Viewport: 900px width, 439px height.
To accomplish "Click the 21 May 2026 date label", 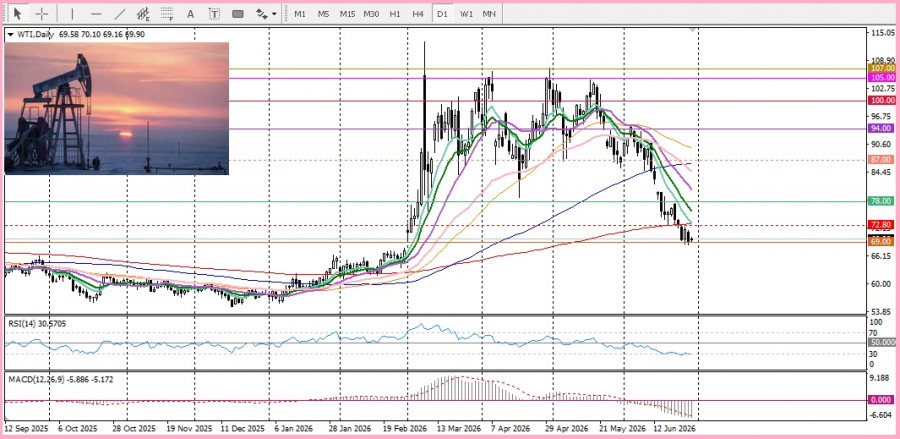I will pos(622,429).
